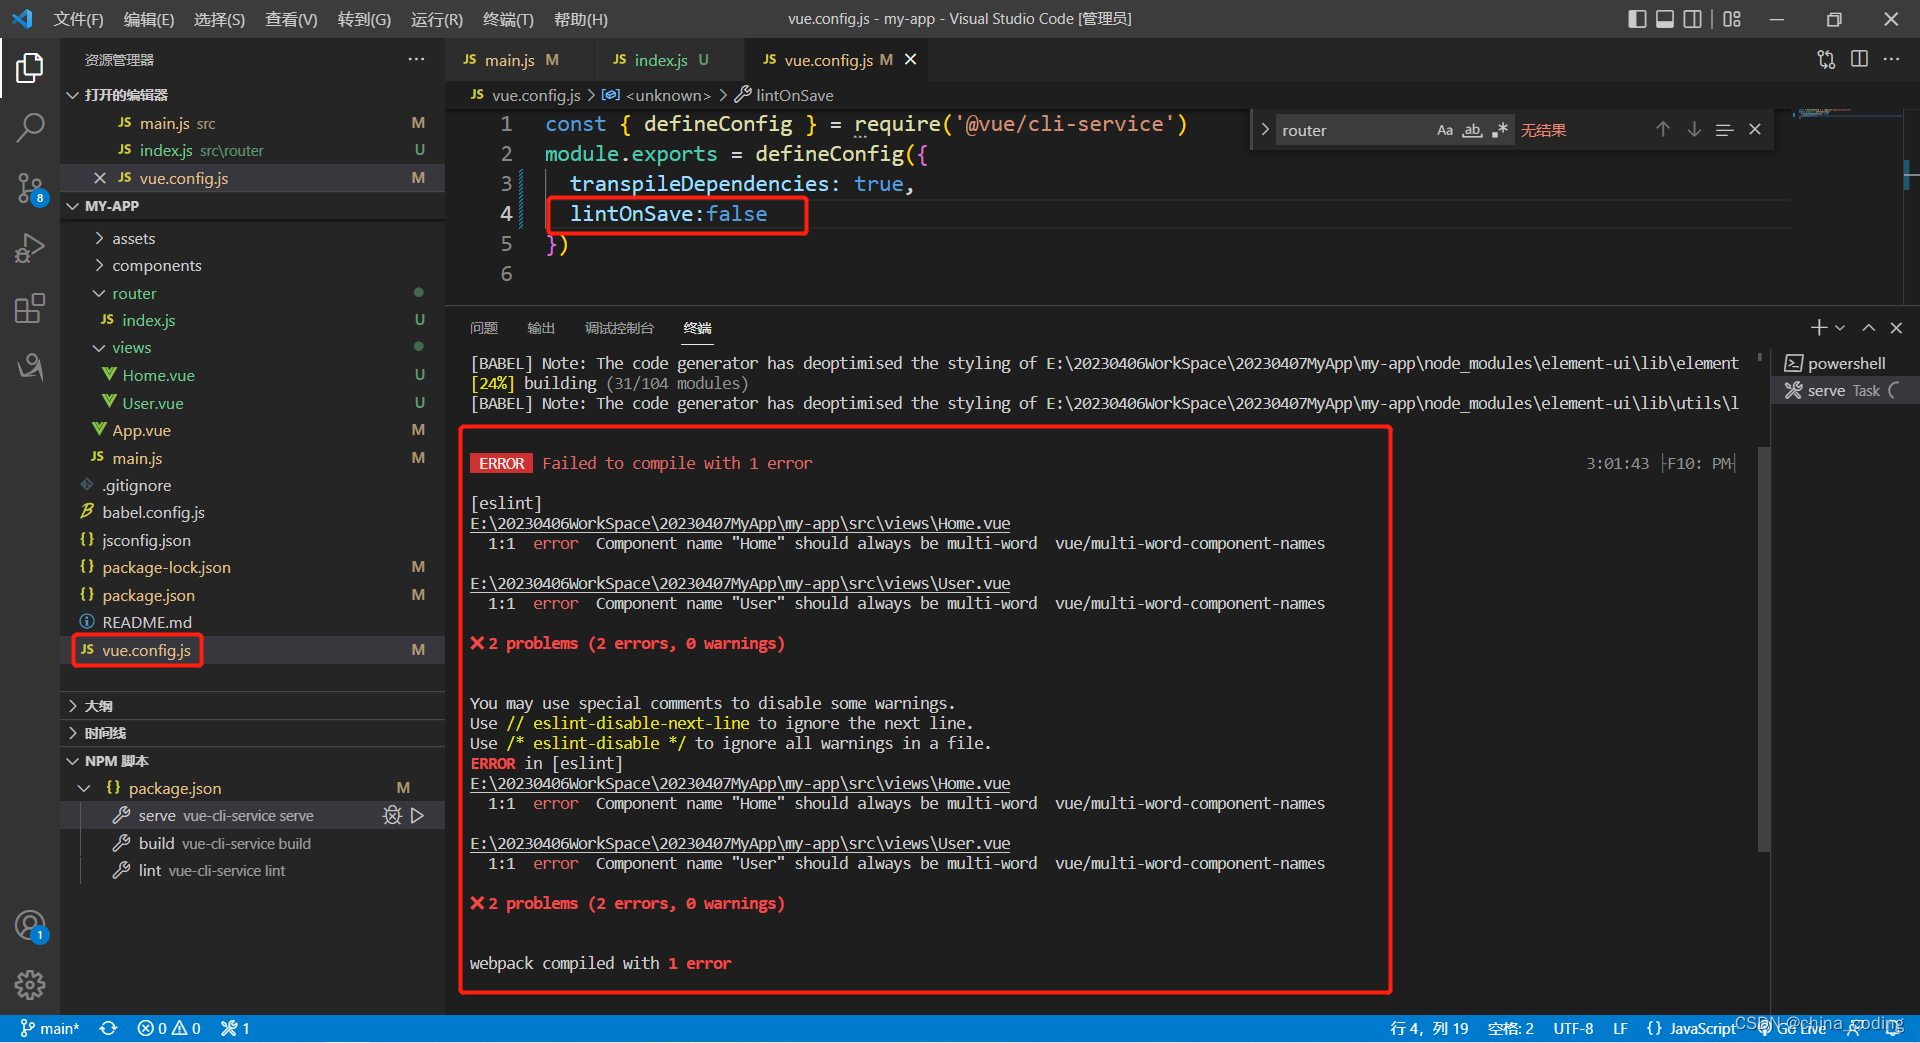
Task: Open Home.vue link in terminal error
Action: (740, 524)
